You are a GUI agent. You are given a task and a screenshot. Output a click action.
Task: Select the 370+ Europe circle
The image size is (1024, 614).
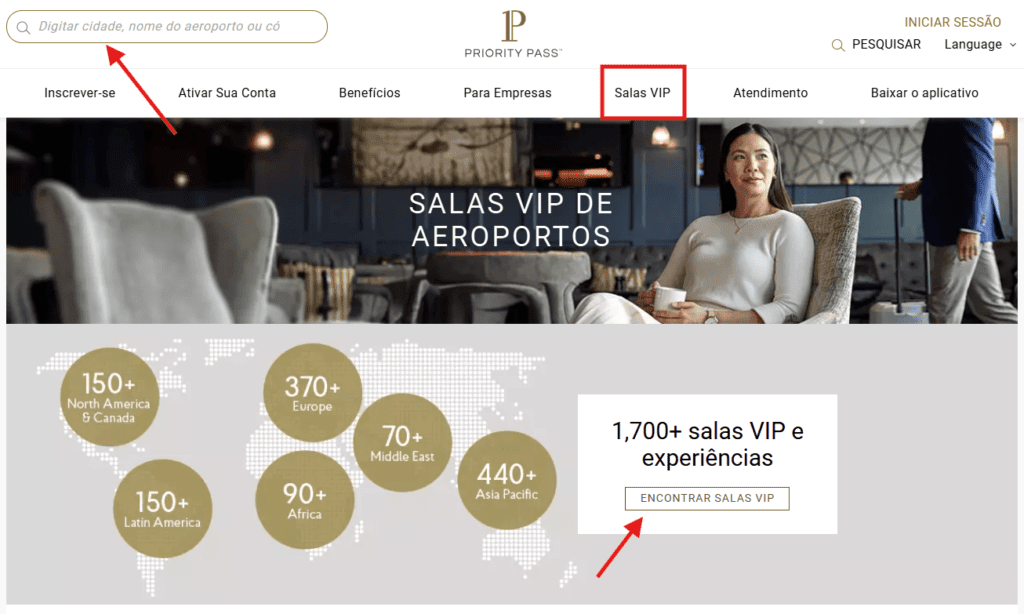[x=312, y=392]
